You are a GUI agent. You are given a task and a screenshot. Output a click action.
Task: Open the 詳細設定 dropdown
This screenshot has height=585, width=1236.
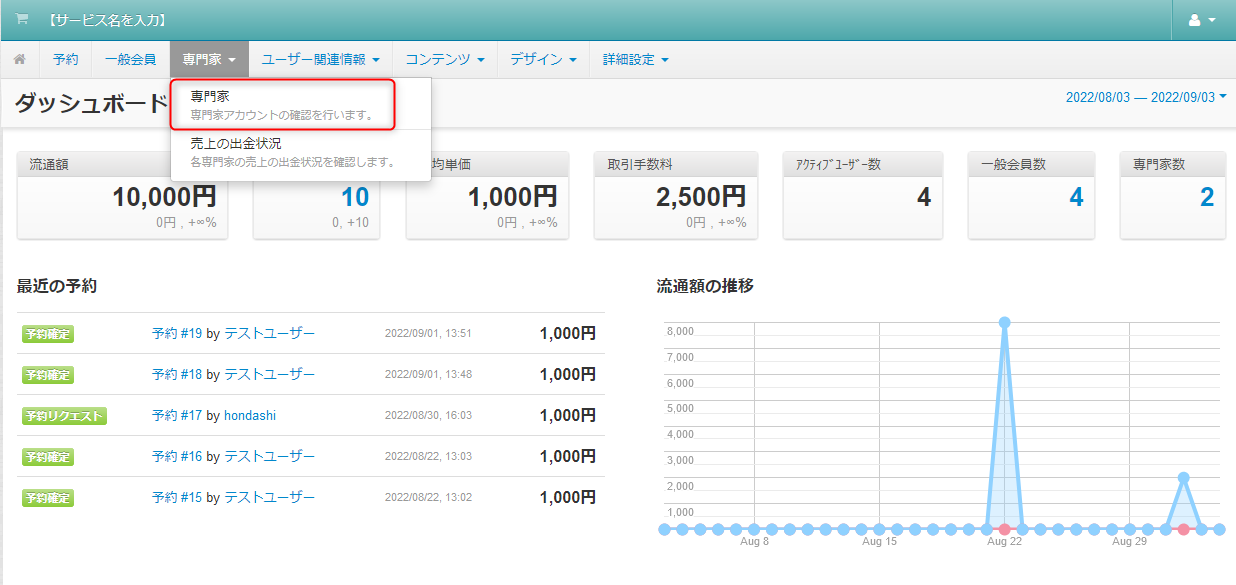click(633, 59)
